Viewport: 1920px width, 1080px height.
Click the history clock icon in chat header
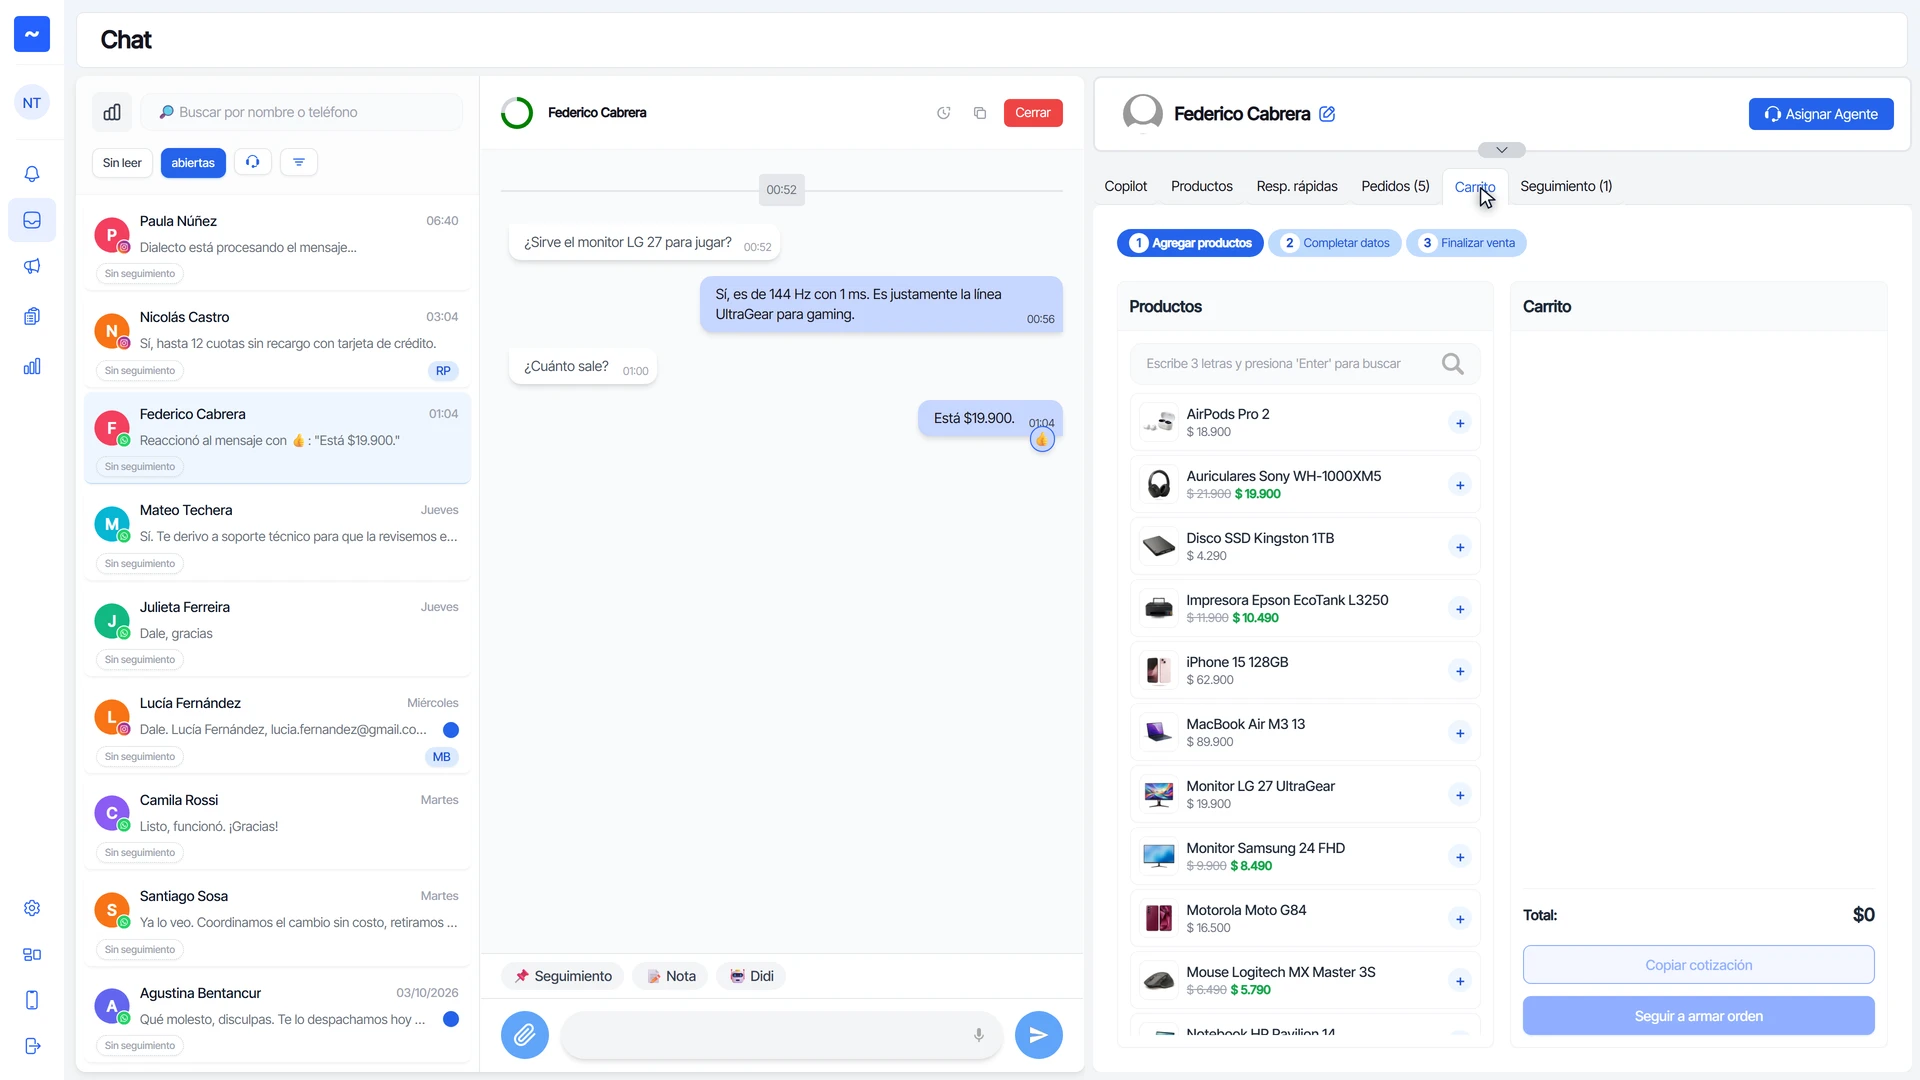(x=943, y=113)
